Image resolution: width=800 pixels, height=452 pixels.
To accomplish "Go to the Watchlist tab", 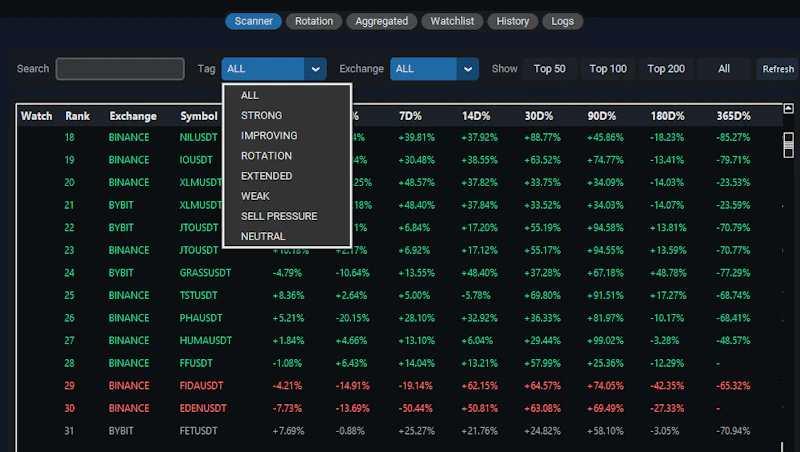I will click(x=452, y=21).
